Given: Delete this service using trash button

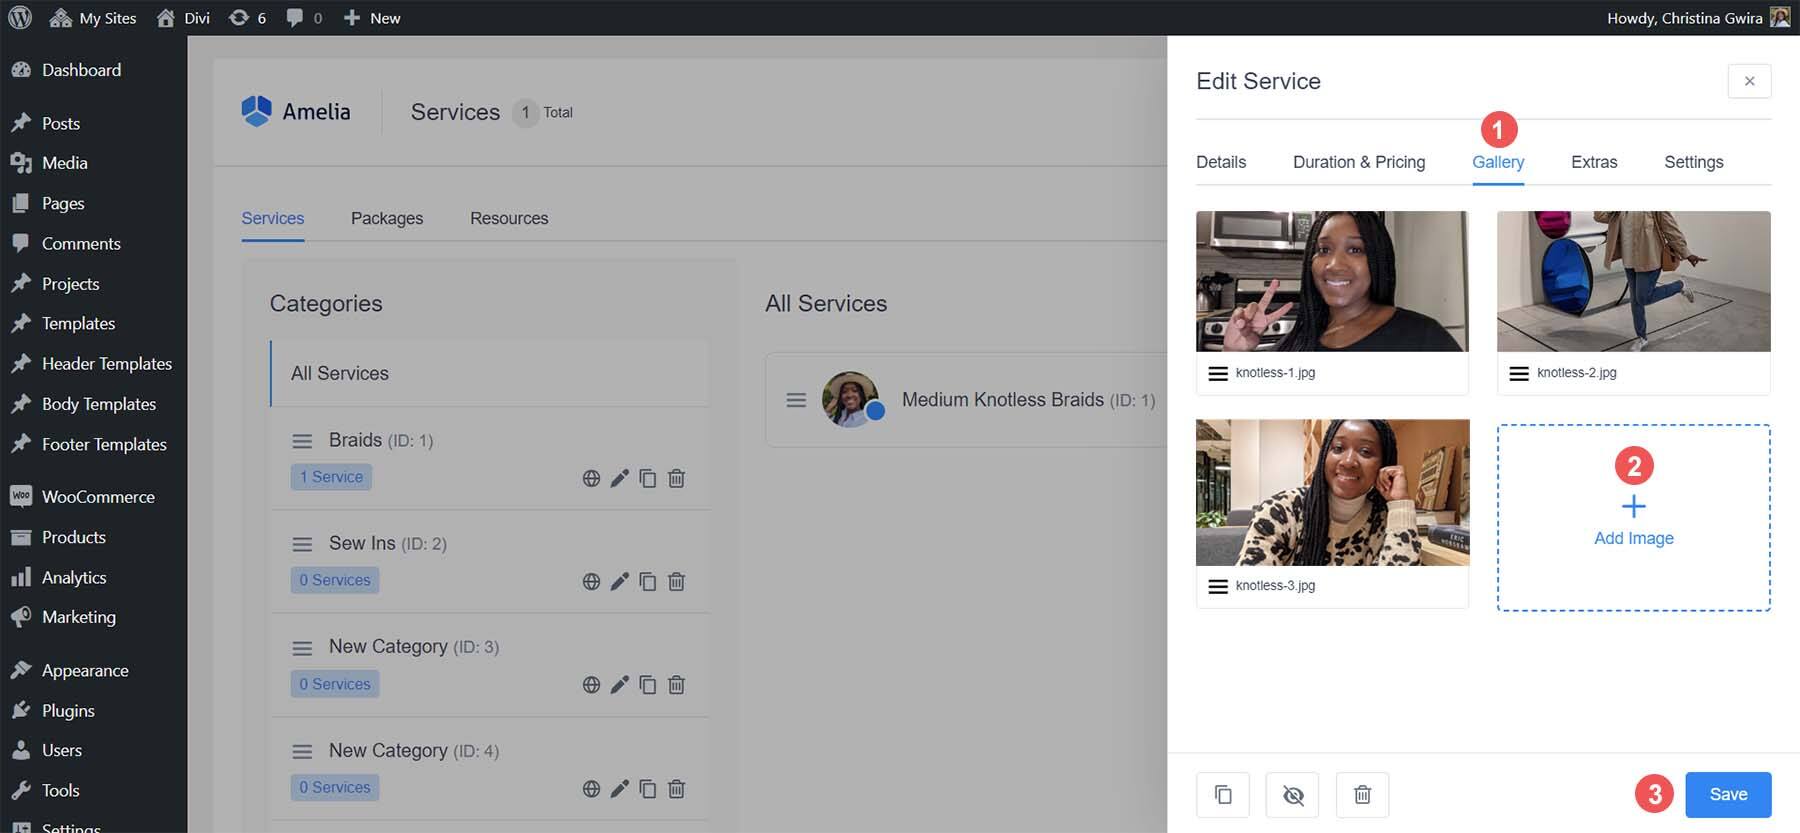Looking at the screenshot, I should (1362, 795).
